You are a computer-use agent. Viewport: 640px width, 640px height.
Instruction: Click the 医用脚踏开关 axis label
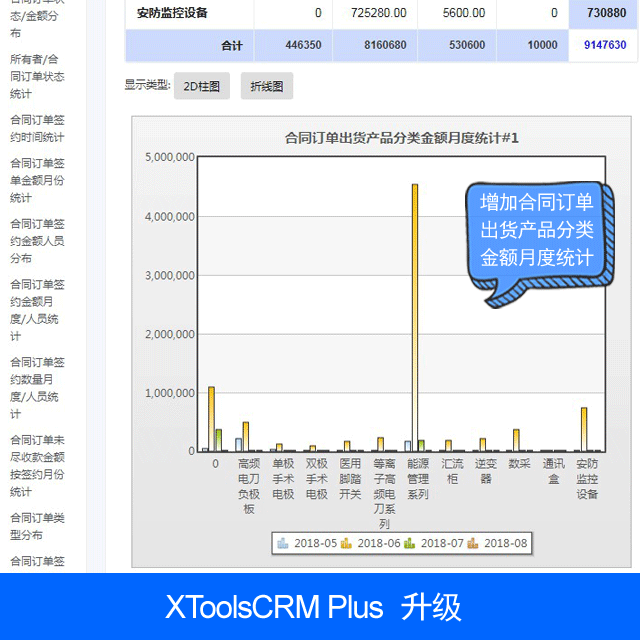tap(350, 479)
